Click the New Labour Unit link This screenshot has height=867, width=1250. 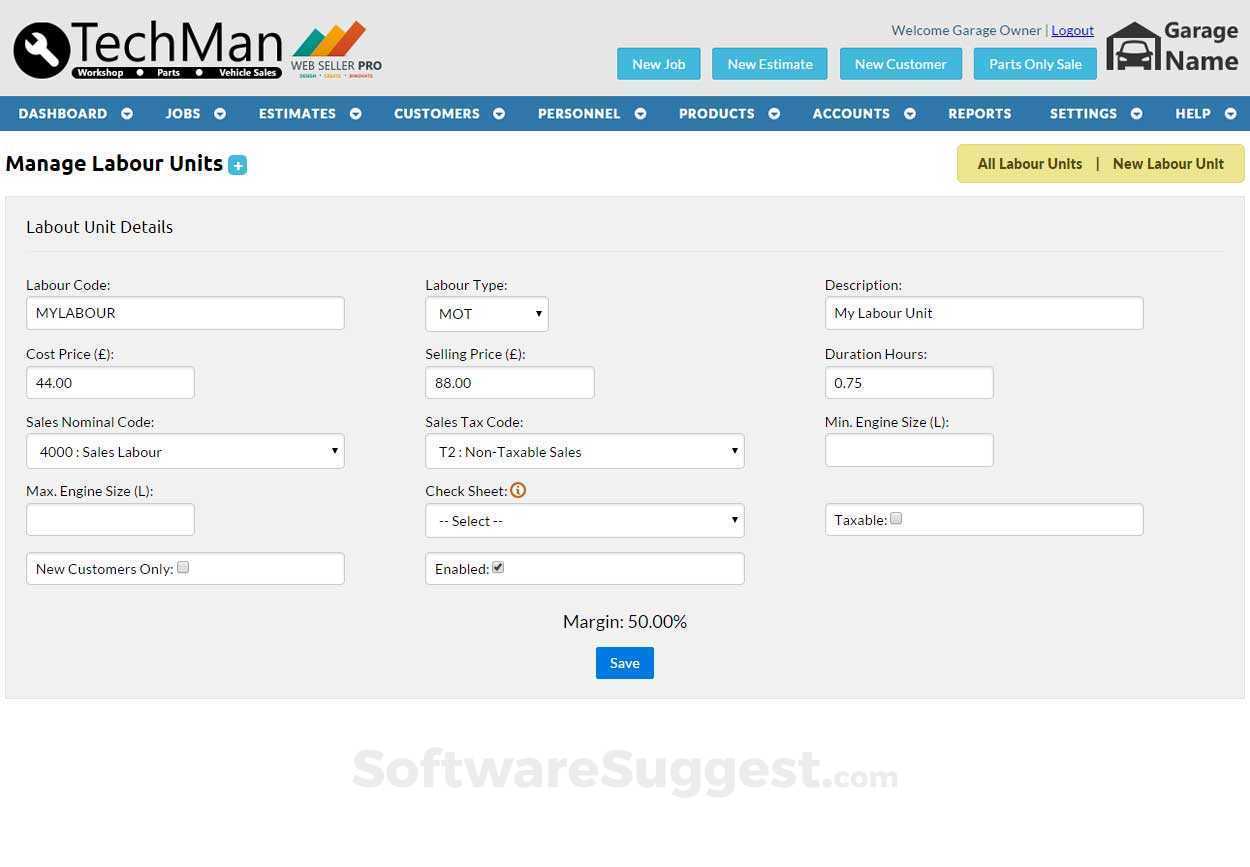tap(1167, 163)
